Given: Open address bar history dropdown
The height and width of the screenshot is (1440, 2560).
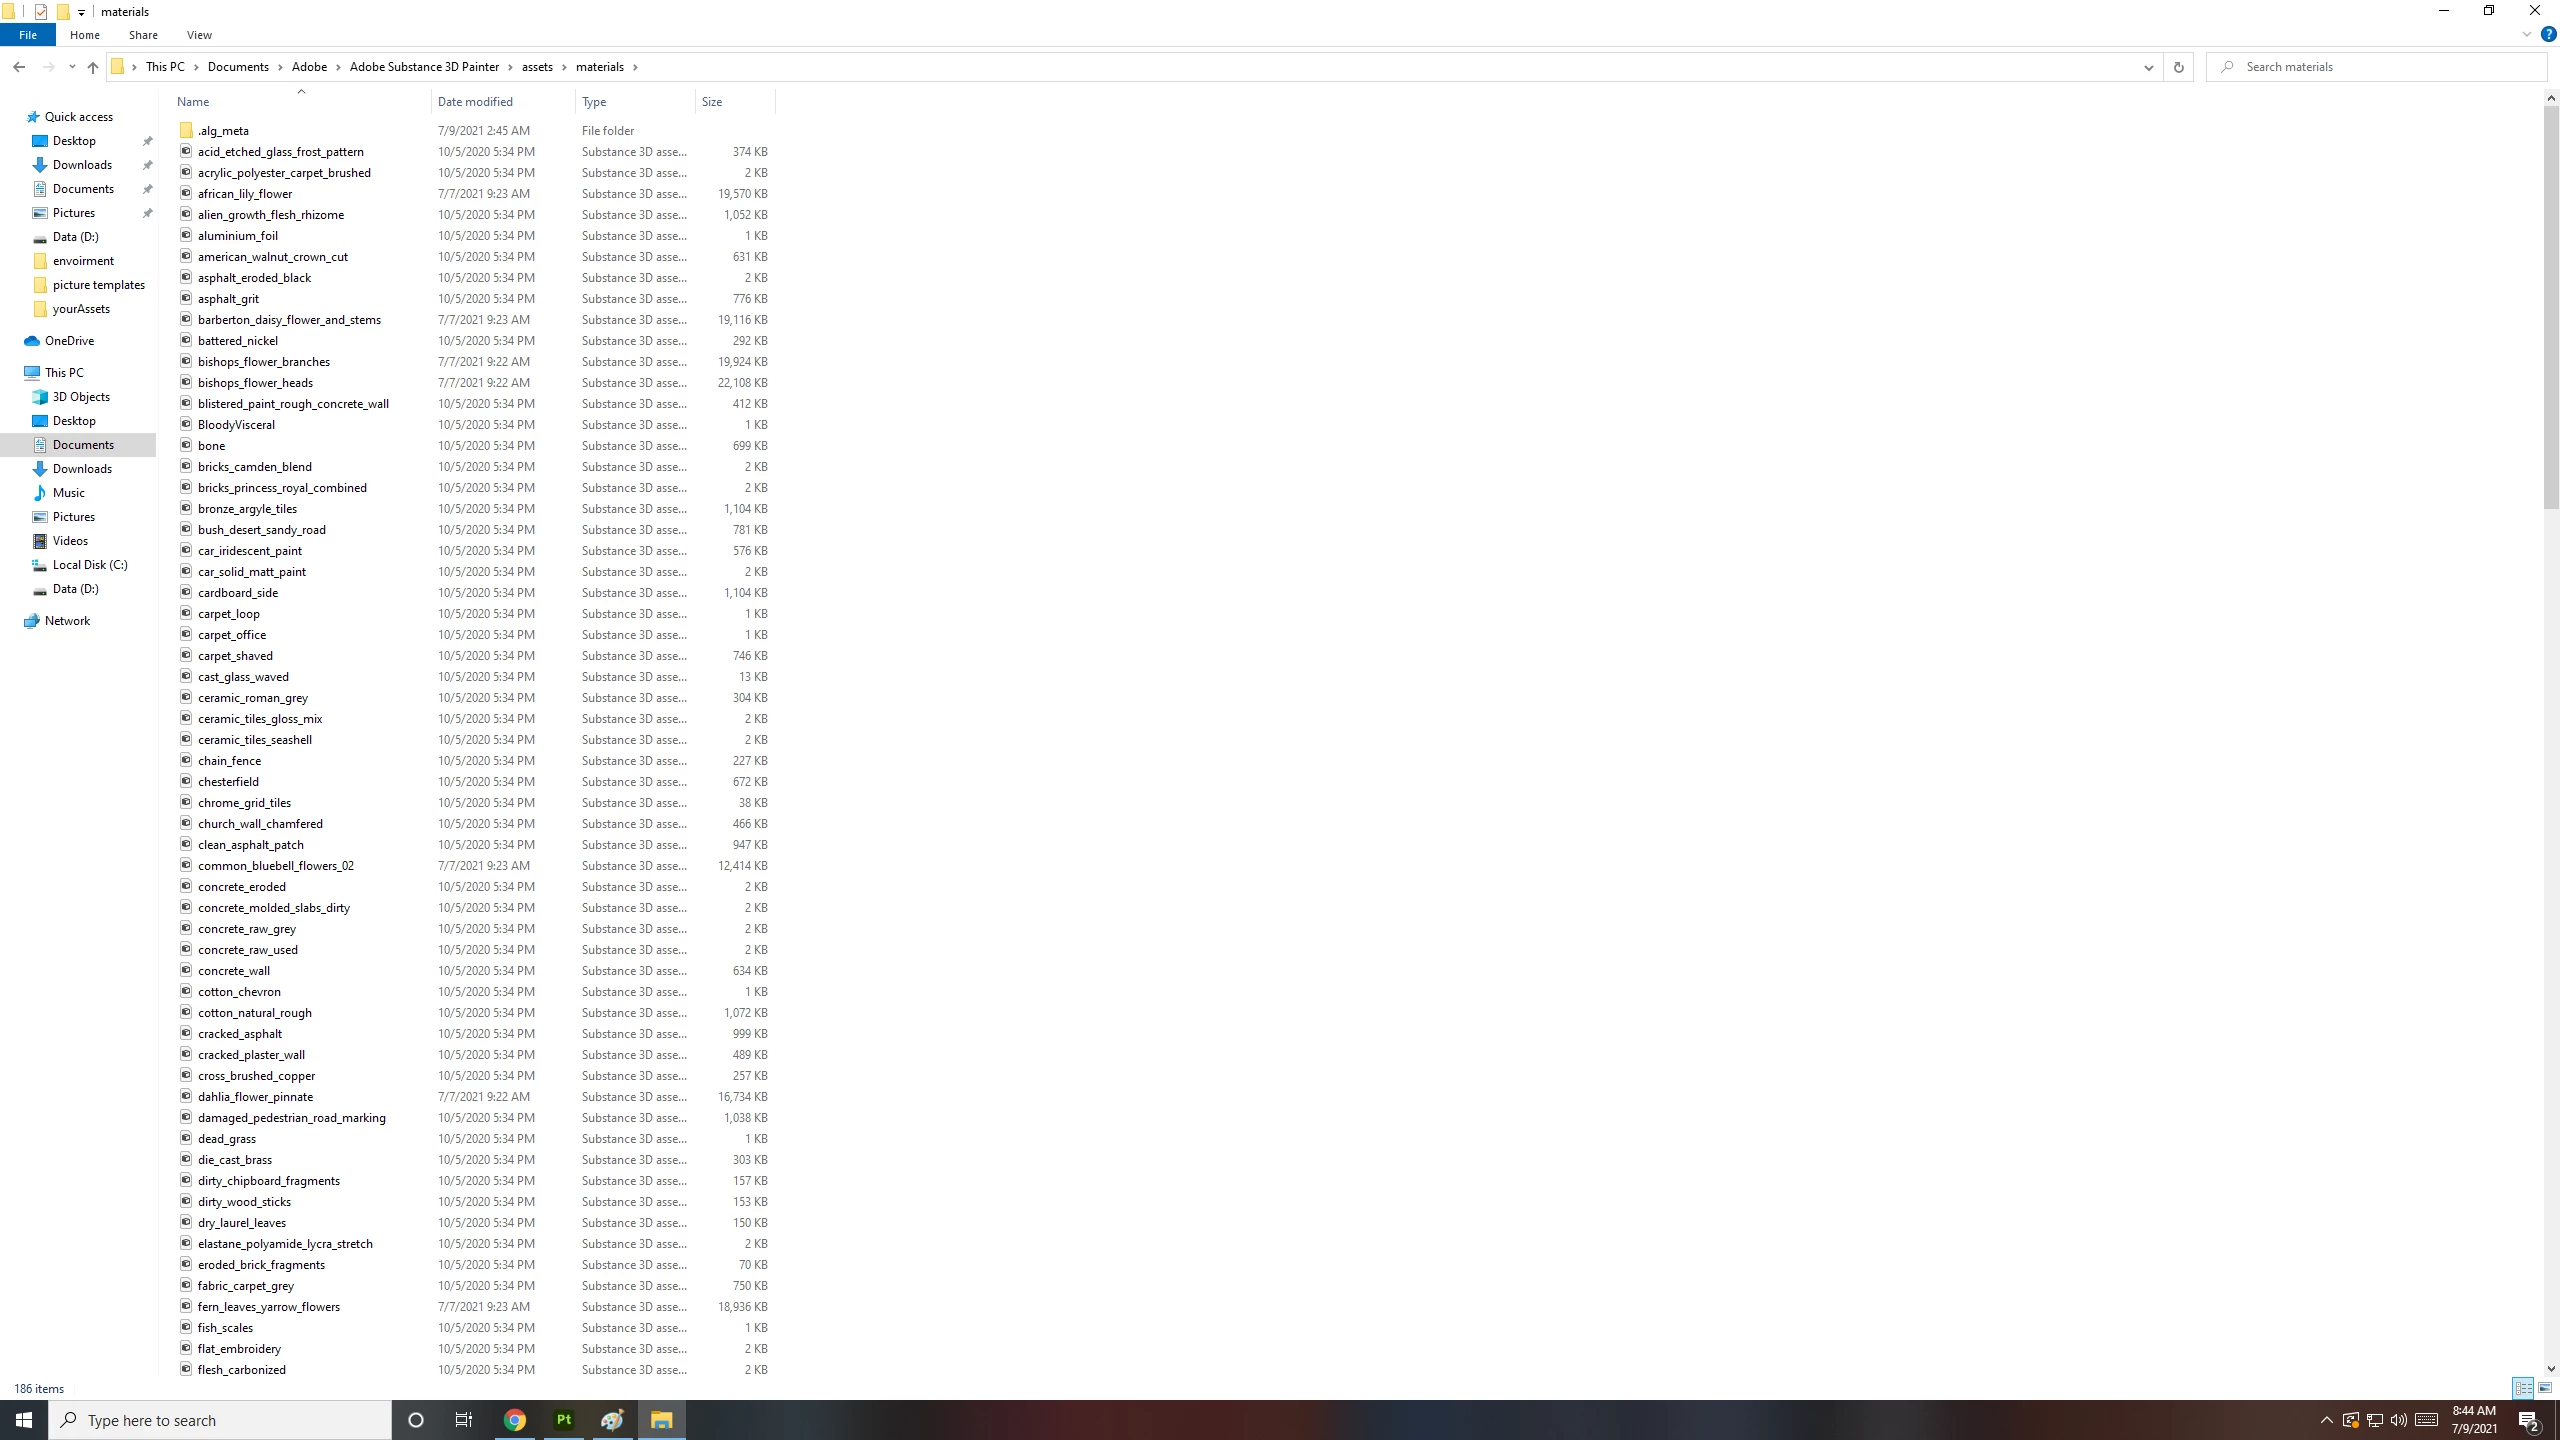Looking at the screenshot, I should [2148, 67].
